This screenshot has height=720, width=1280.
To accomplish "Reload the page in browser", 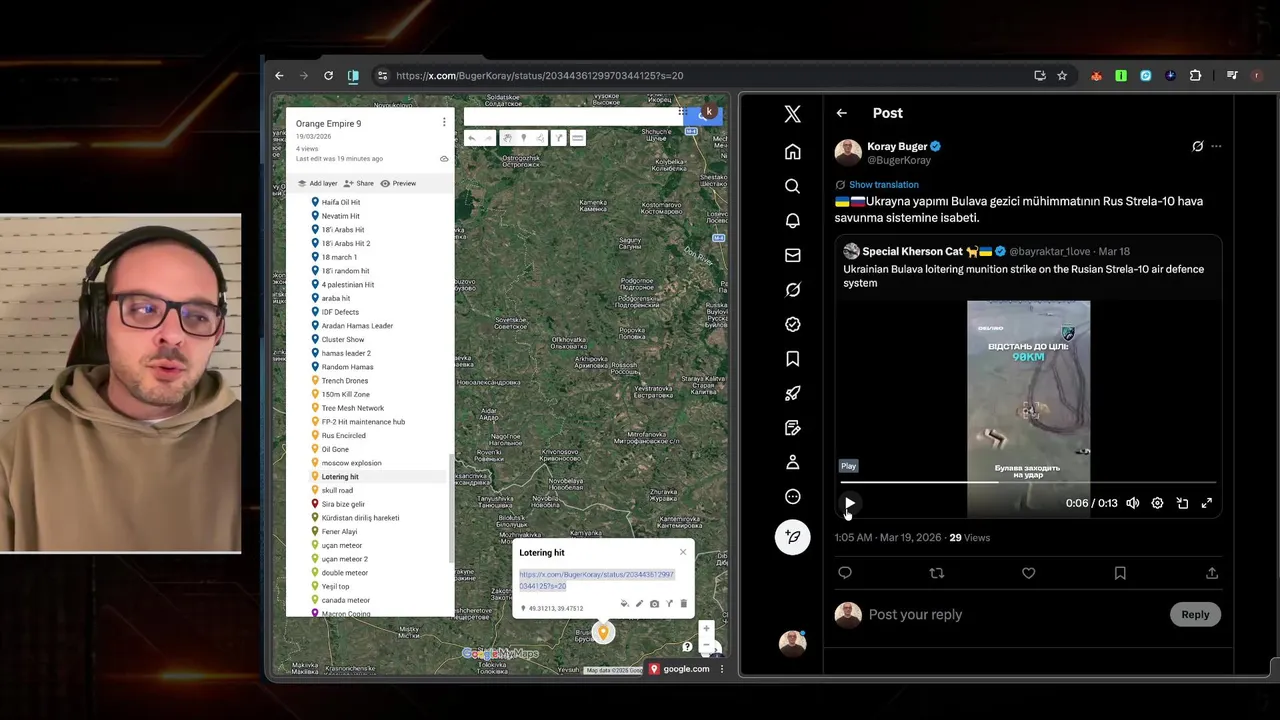I will (328, 76).
